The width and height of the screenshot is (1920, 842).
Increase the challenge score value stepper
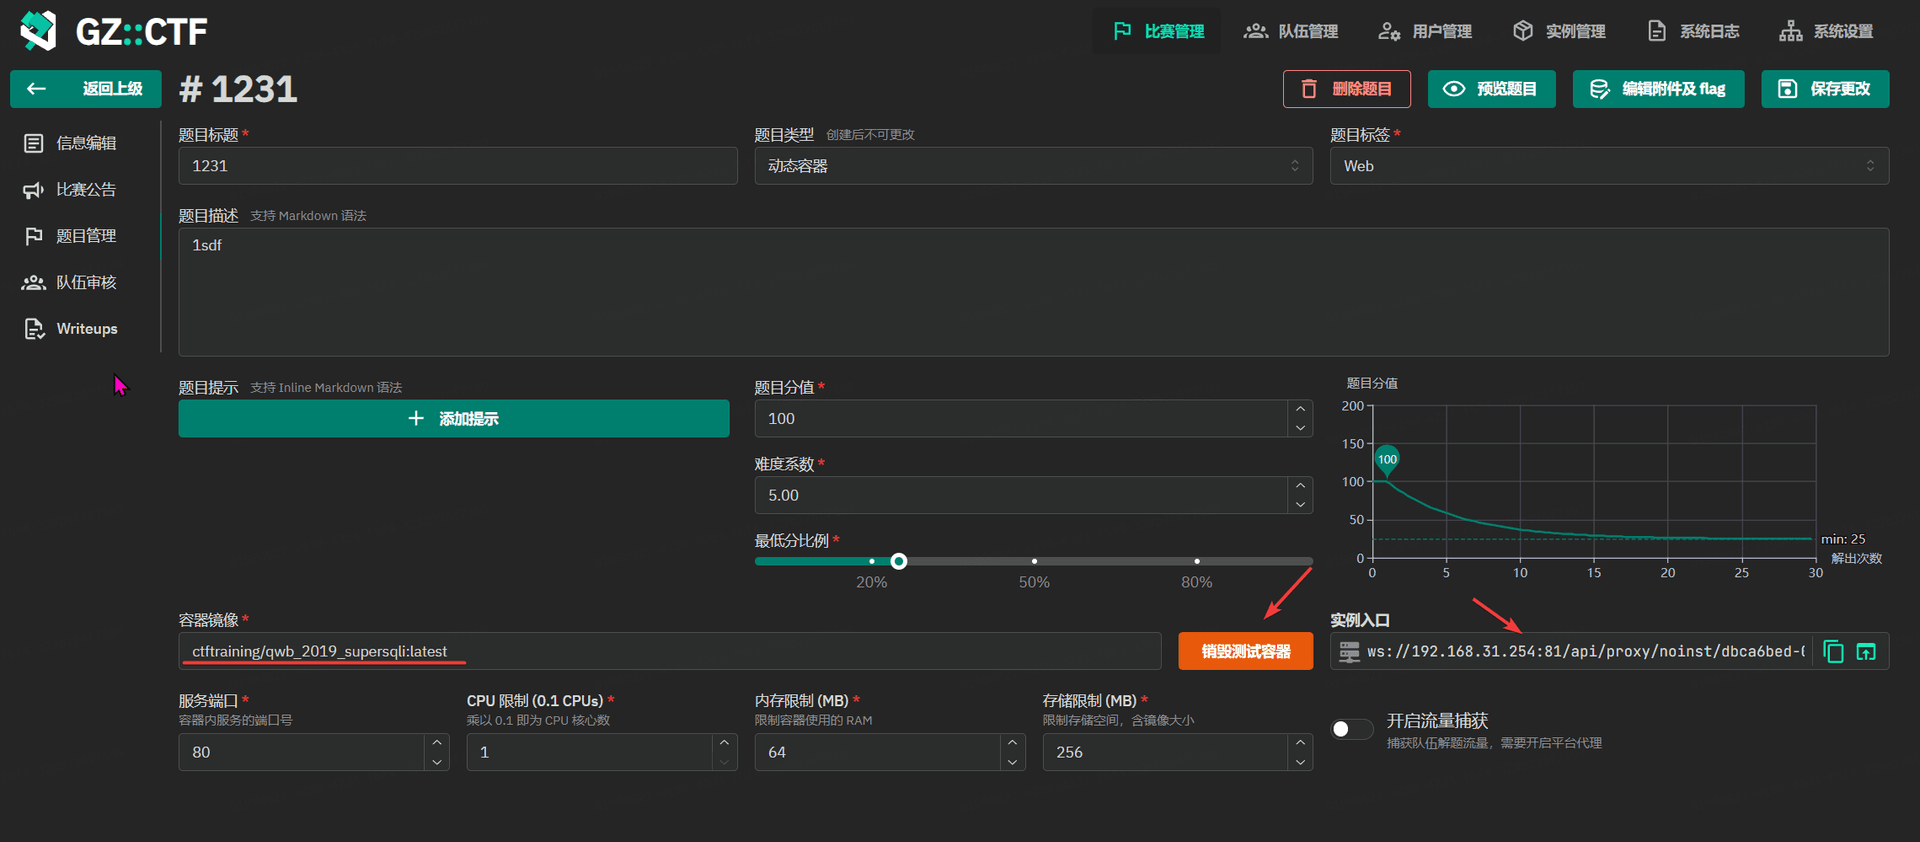click(x=1300, y=409)
